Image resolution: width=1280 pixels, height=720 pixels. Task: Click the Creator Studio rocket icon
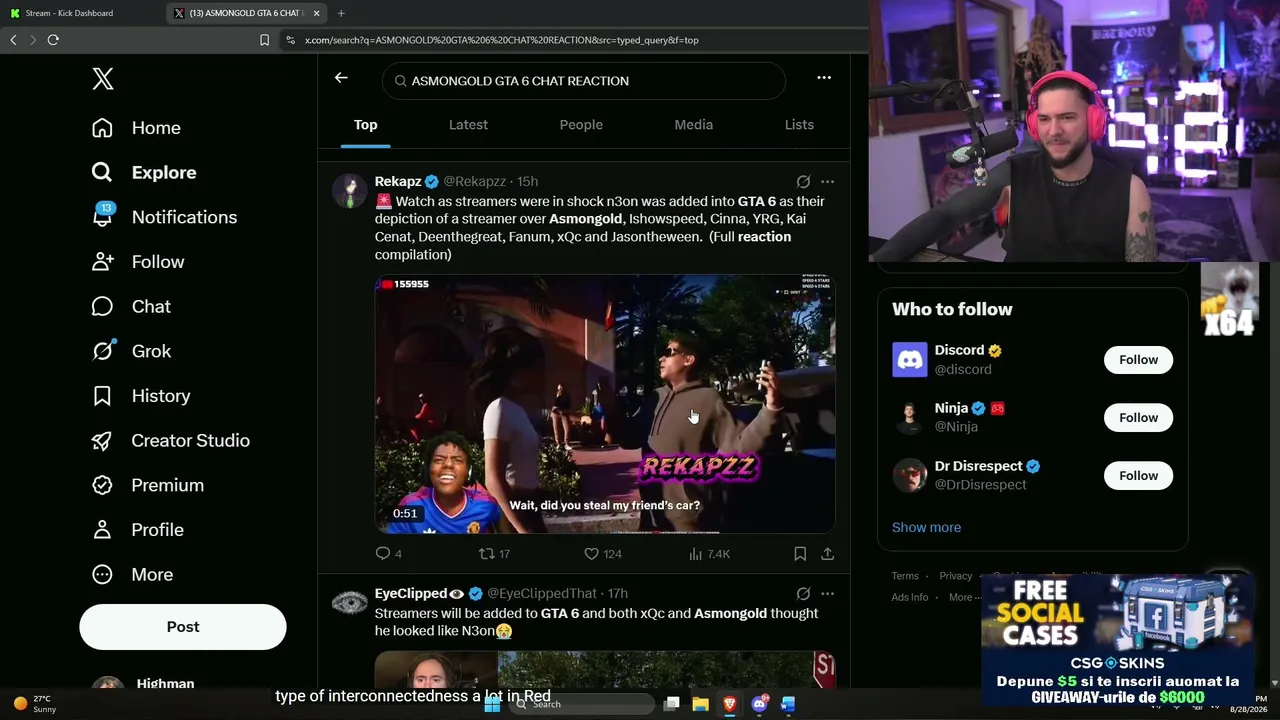click(x=102, y=440)
